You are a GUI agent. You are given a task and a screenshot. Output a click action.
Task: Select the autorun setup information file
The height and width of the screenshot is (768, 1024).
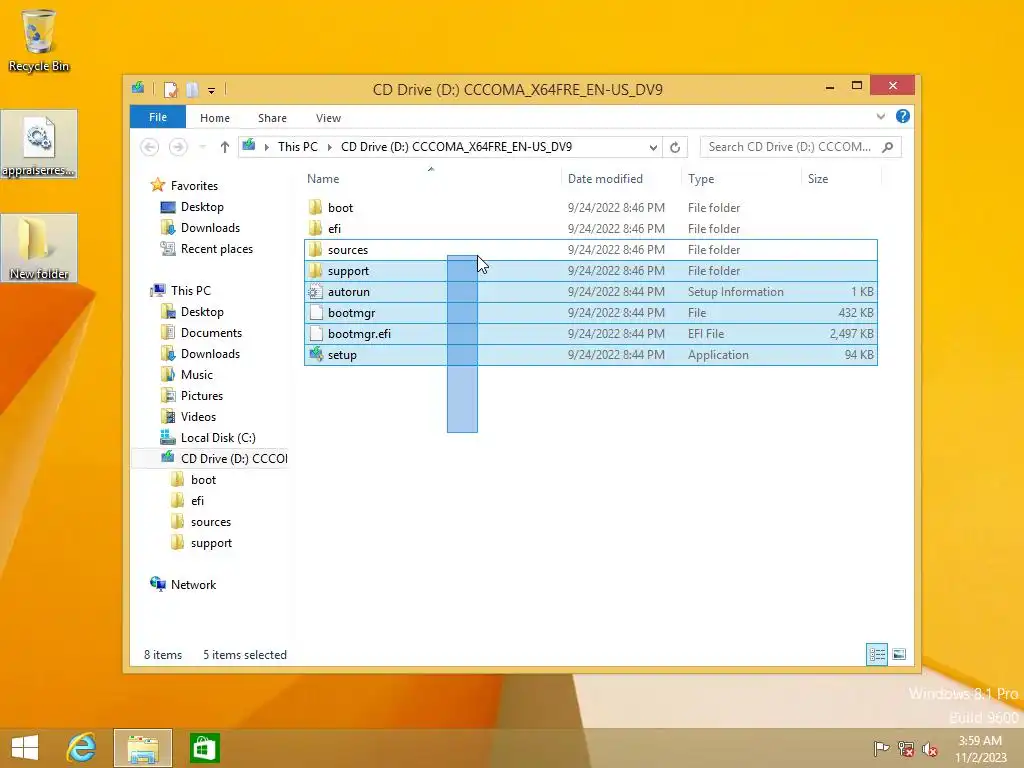click(590, 292)
